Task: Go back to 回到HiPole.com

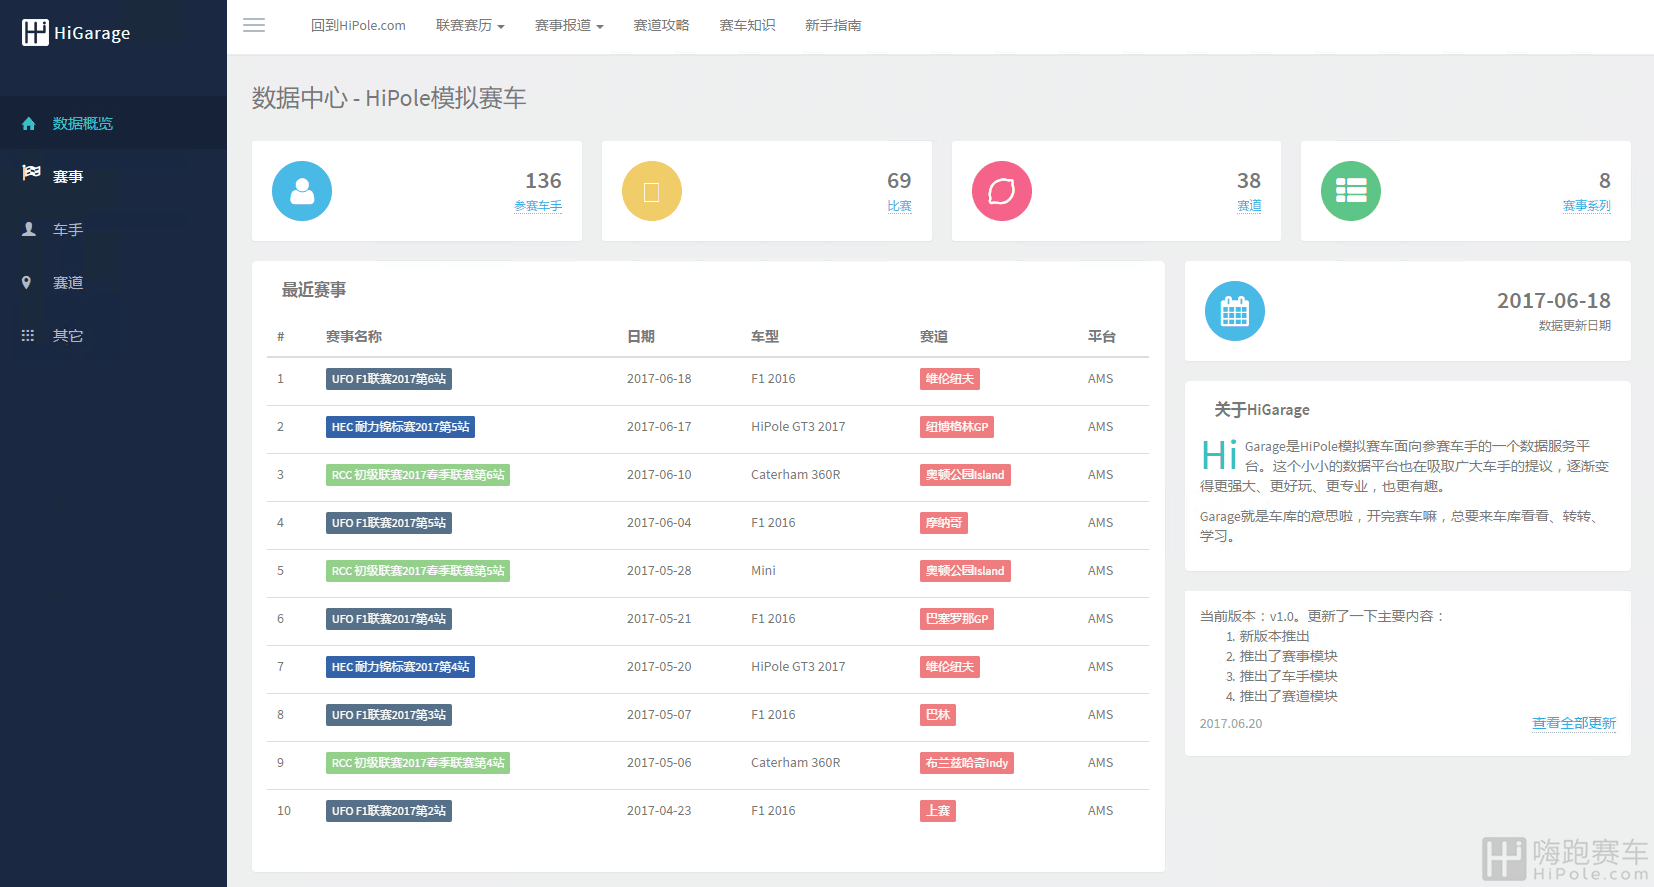Action: [358, 25]
